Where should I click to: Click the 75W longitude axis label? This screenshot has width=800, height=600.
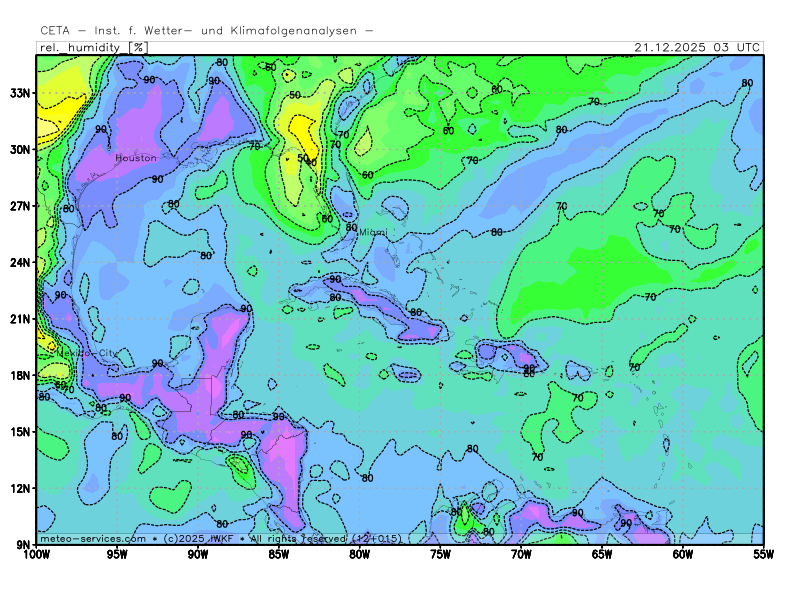pyautogui.click(x=440, y=554)
